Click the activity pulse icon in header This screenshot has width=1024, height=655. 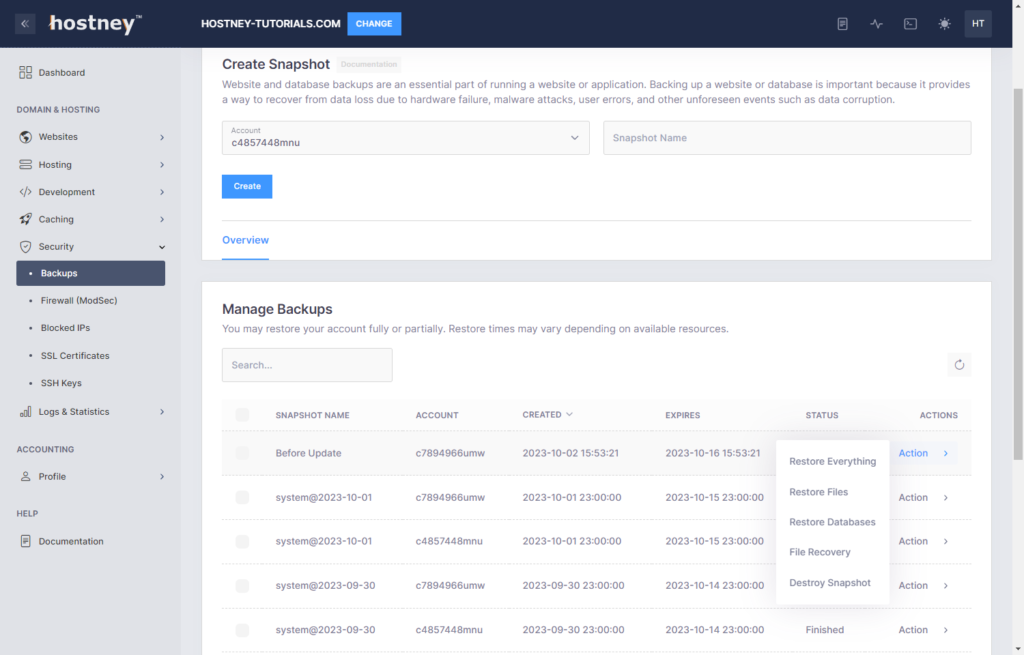click(x=877, y=24)
